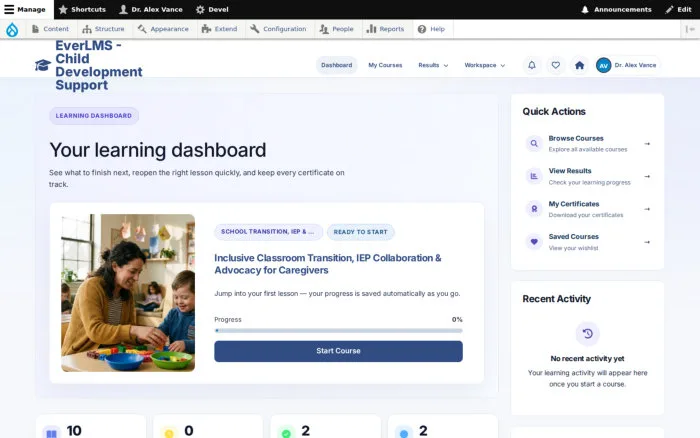
Task: Click the Dr. Alex Vance profile name
Action: (x=635, y=65)
